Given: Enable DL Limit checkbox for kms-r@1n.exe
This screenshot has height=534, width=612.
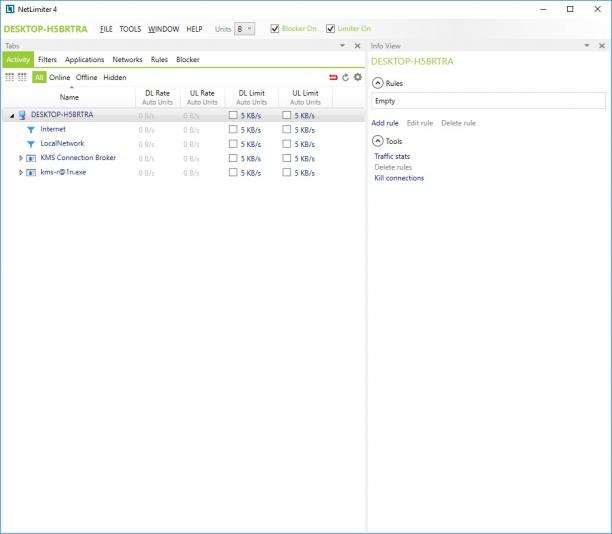Looking at the screenshot, I should coord(233,172).
